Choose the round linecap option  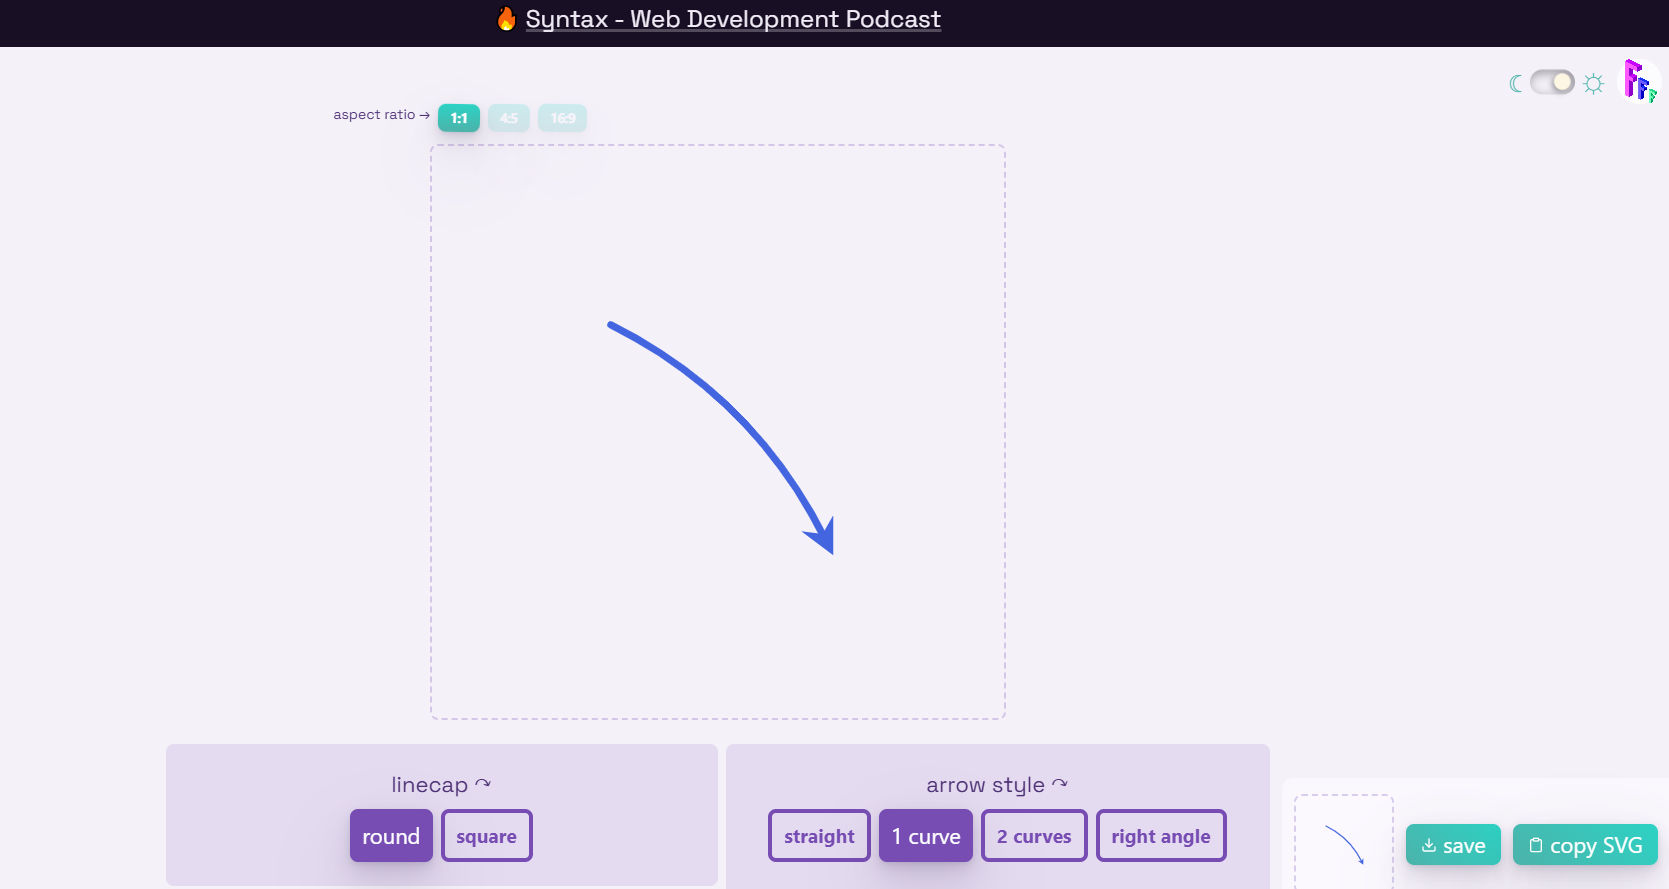coord(391,836)
